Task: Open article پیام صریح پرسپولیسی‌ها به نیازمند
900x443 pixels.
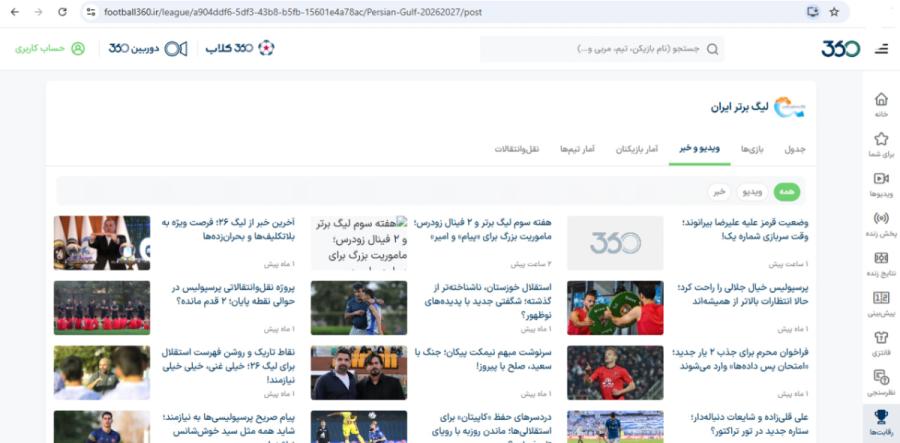Action: tap(229, 428)
